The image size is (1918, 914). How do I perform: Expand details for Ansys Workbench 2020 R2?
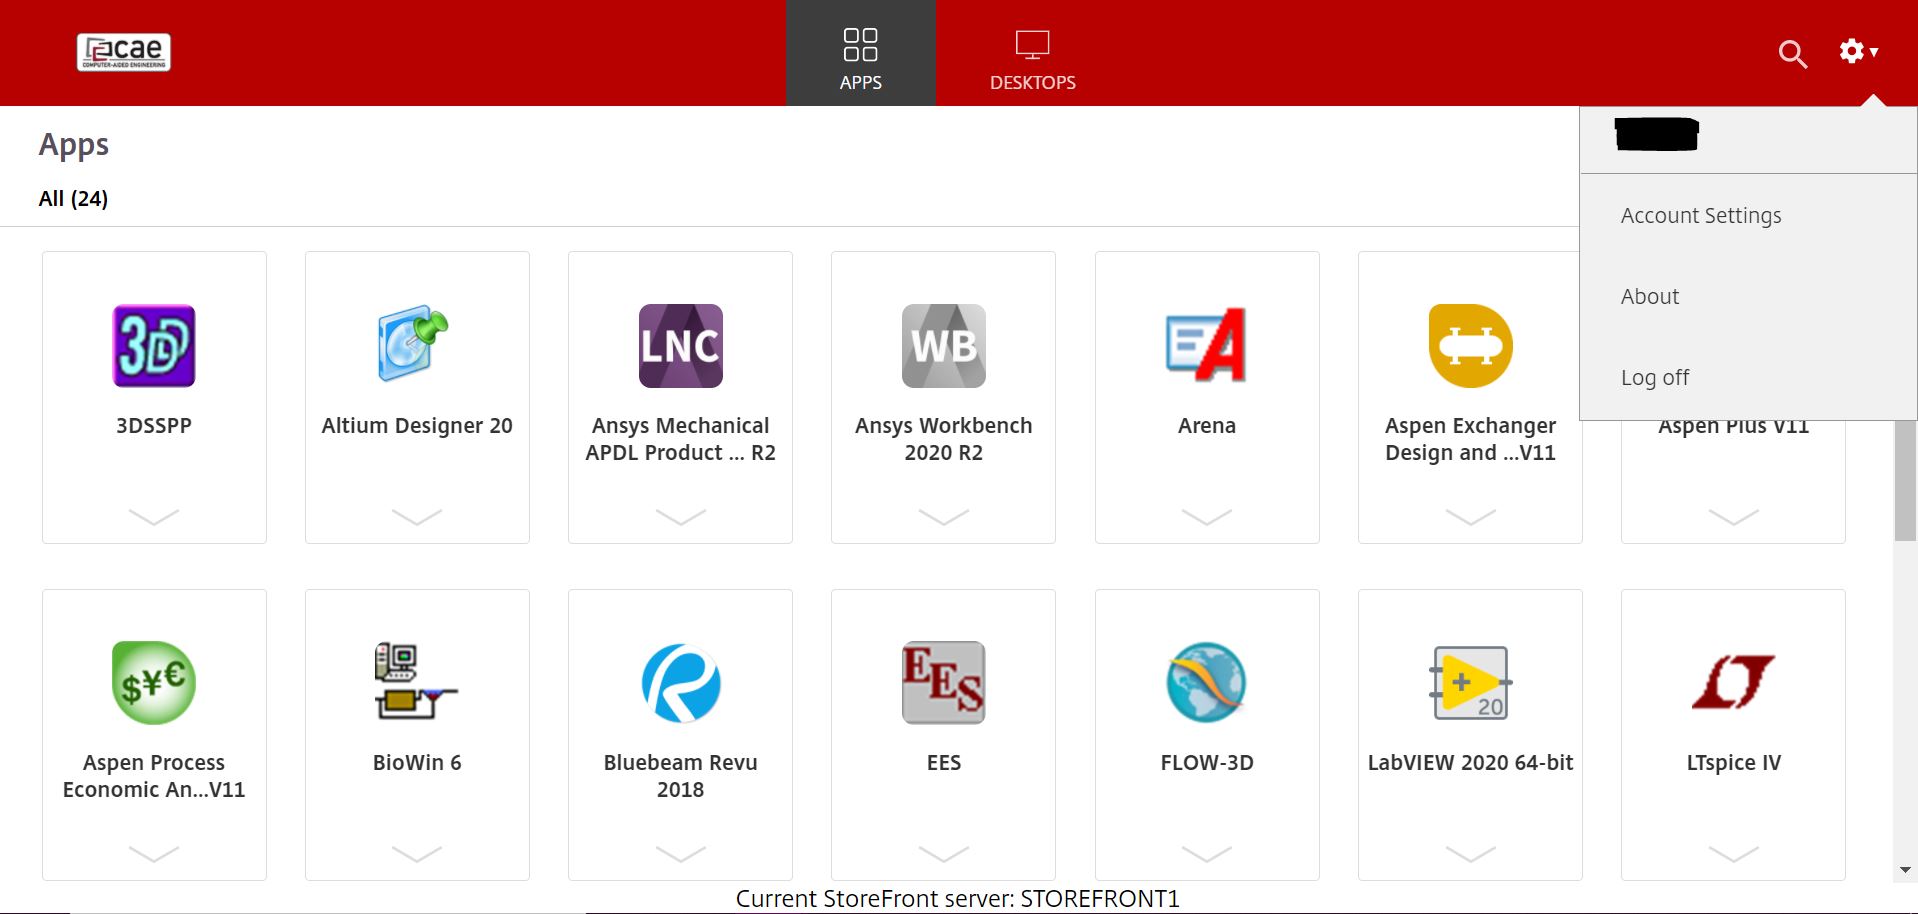click(944, 517)
